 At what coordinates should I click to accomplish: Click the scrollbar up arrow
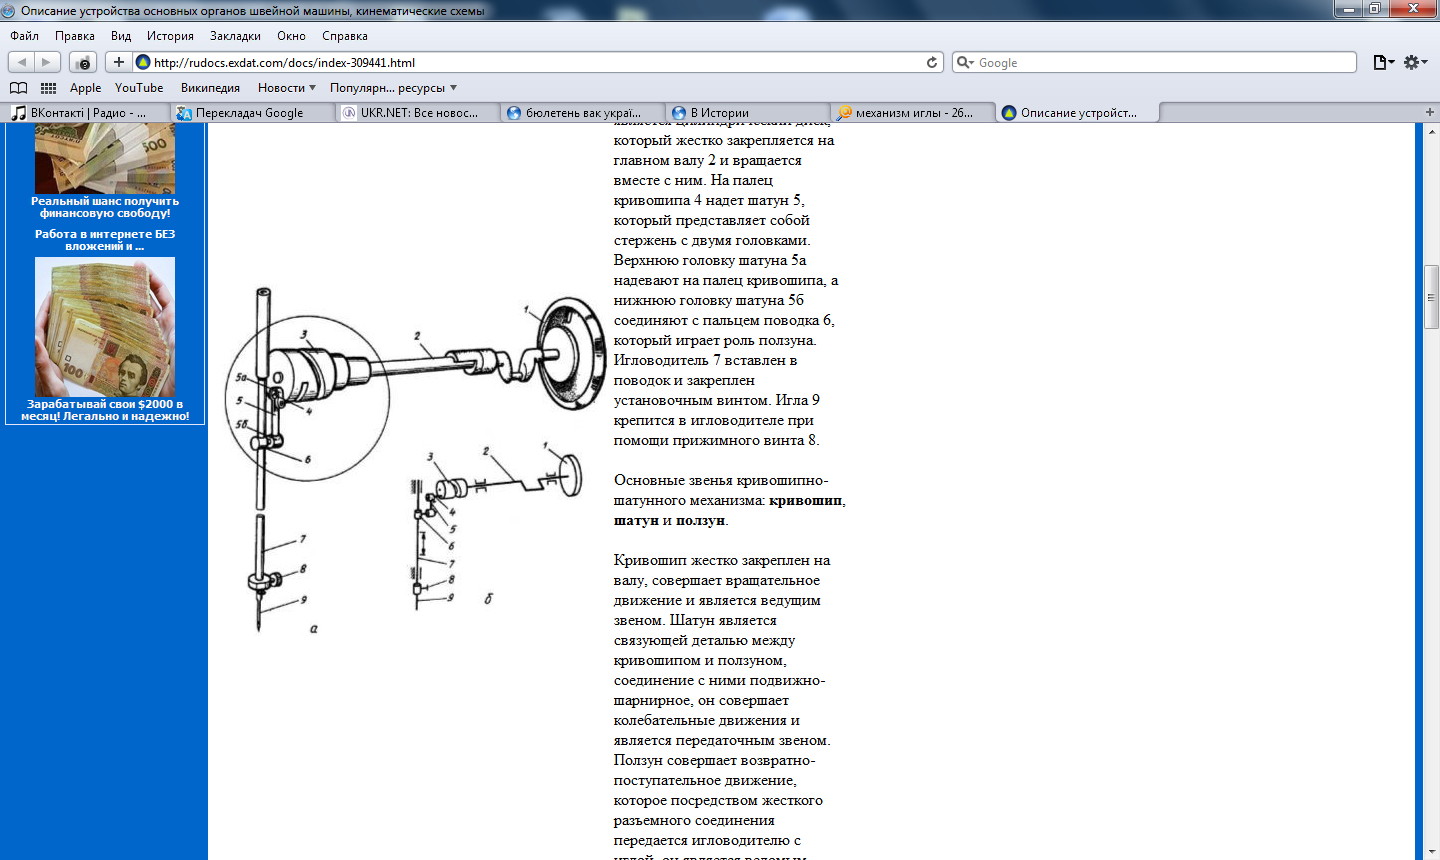pyautogui.click(x=1431, y=131)
